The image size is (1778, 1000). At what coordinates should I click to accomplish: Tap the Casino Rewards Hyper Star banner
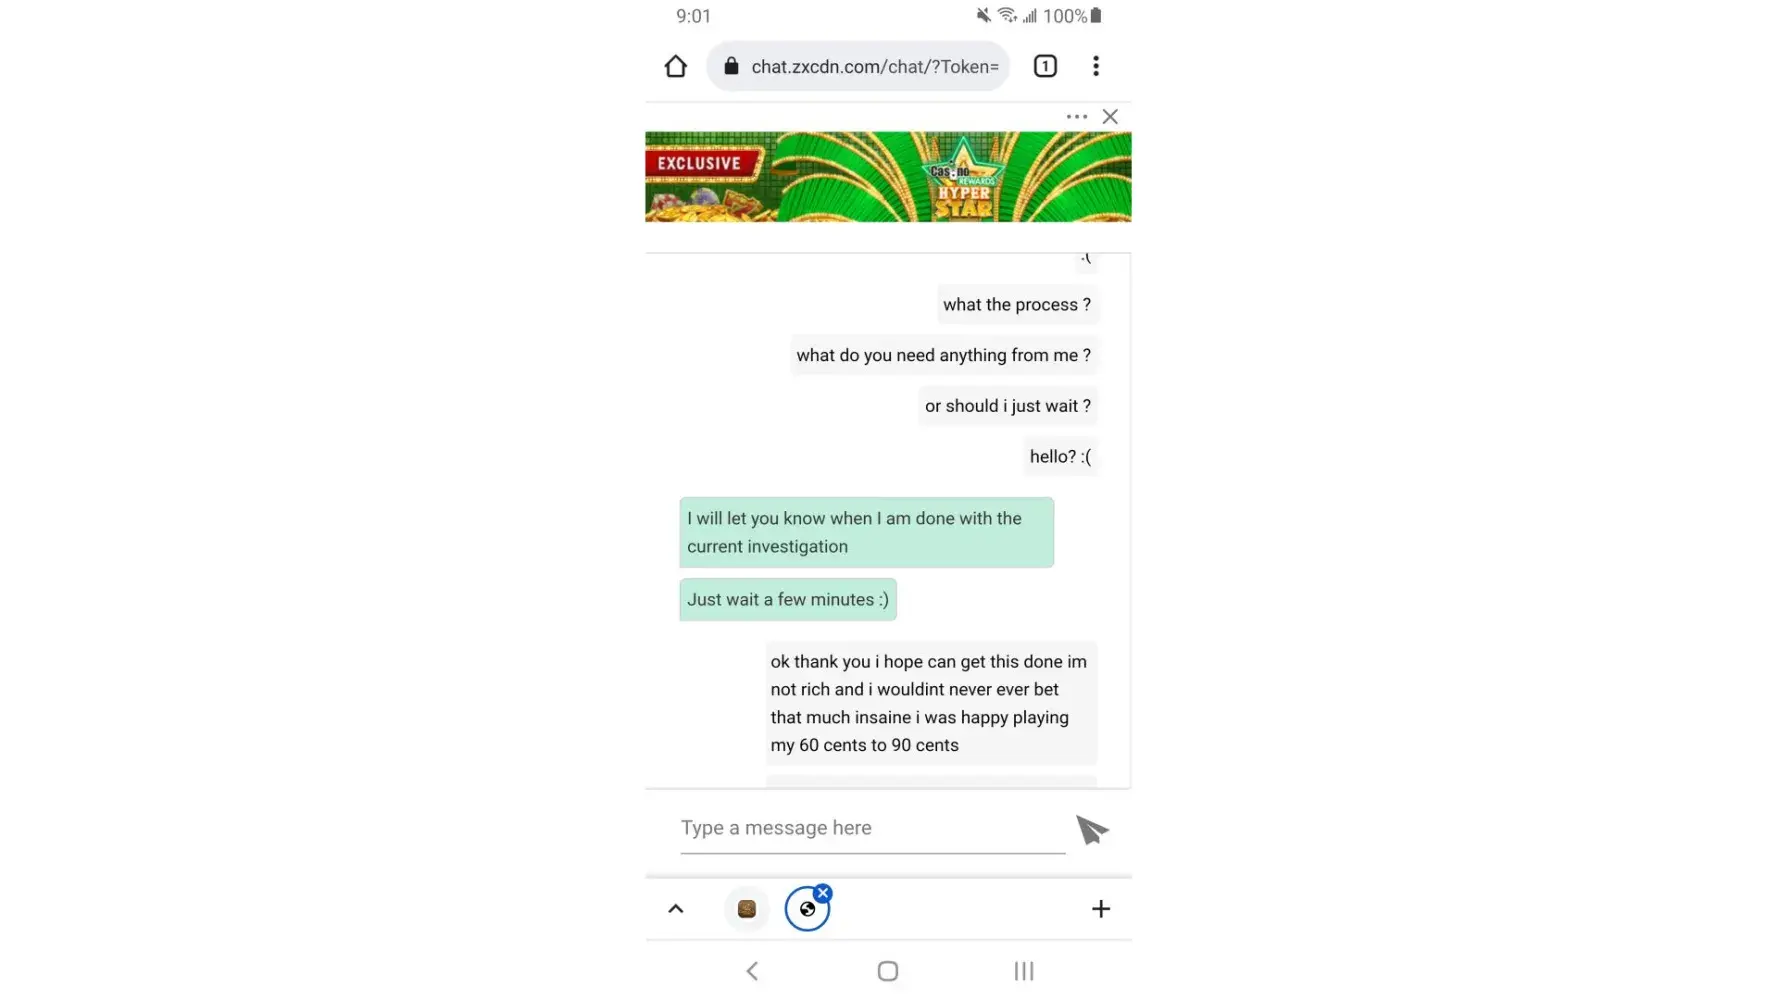(888, 177)
